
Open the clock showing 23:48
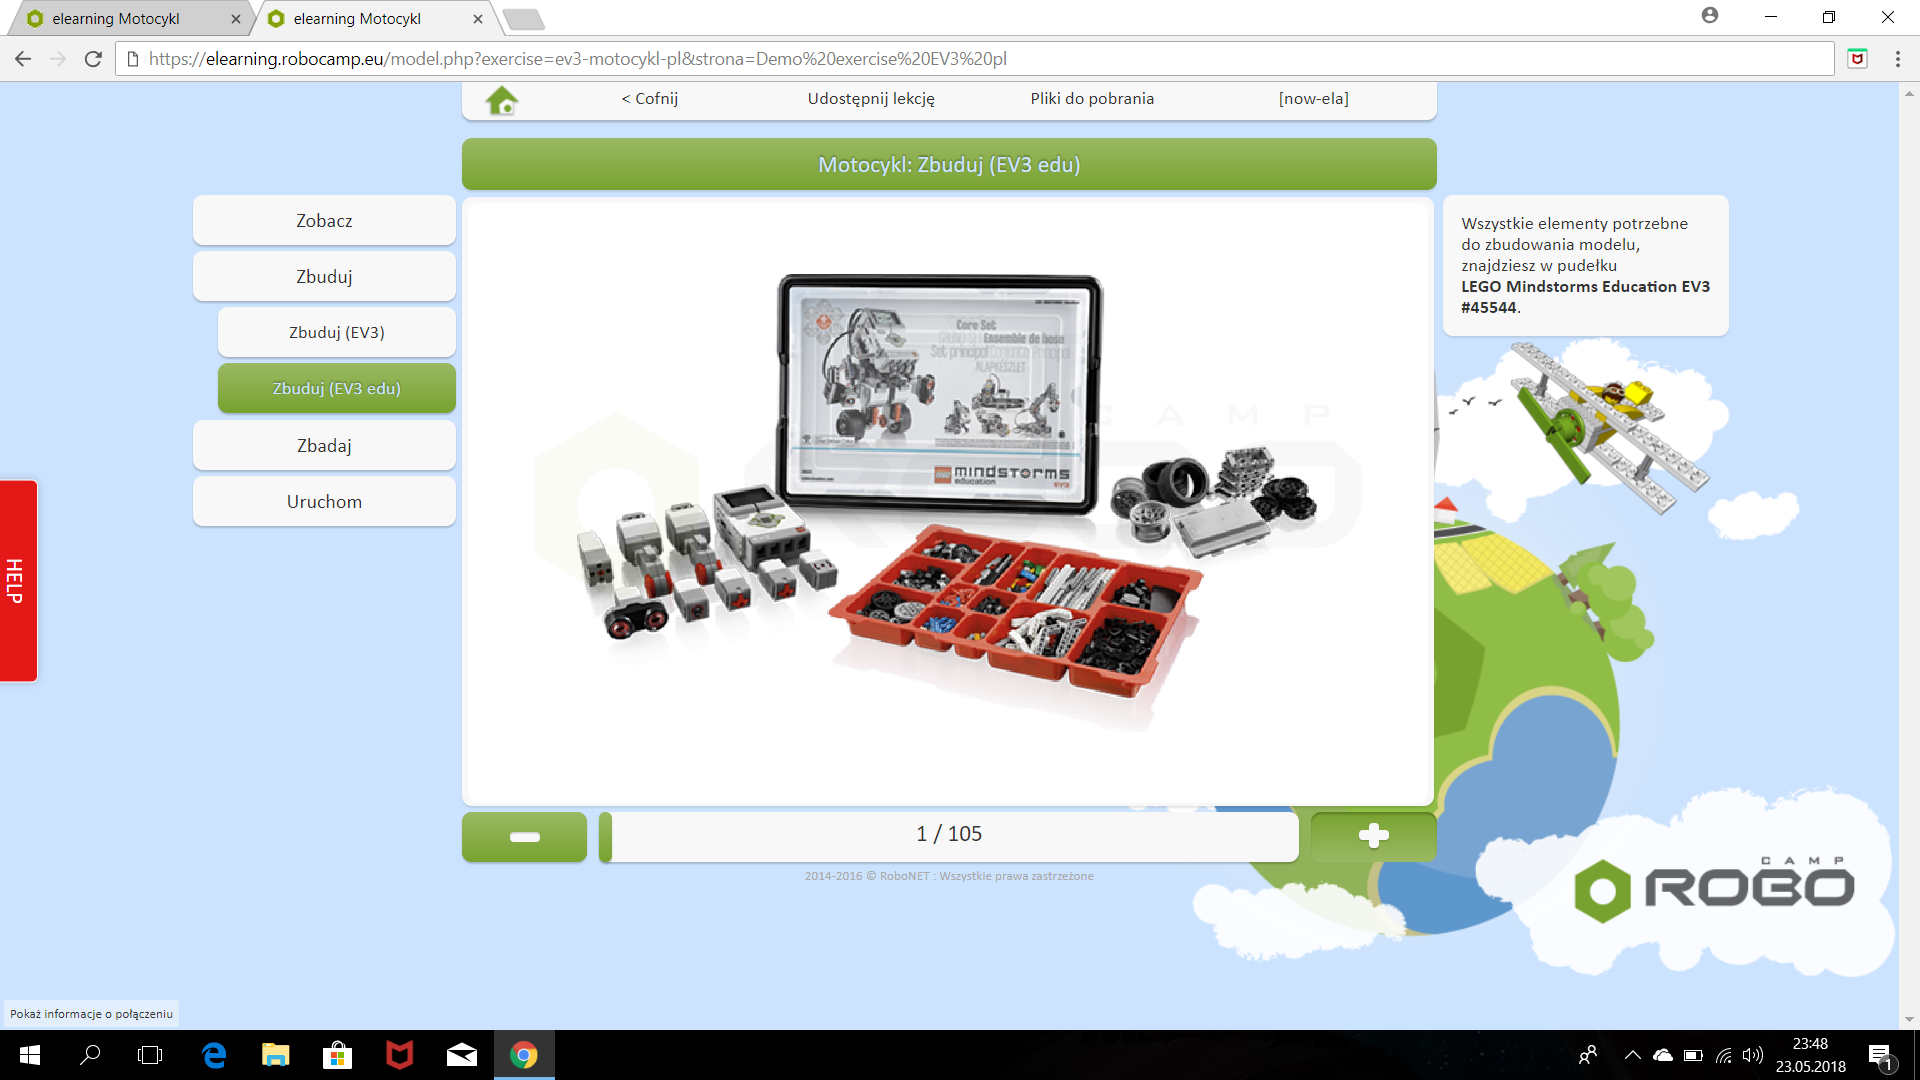click(1811, 1055)
